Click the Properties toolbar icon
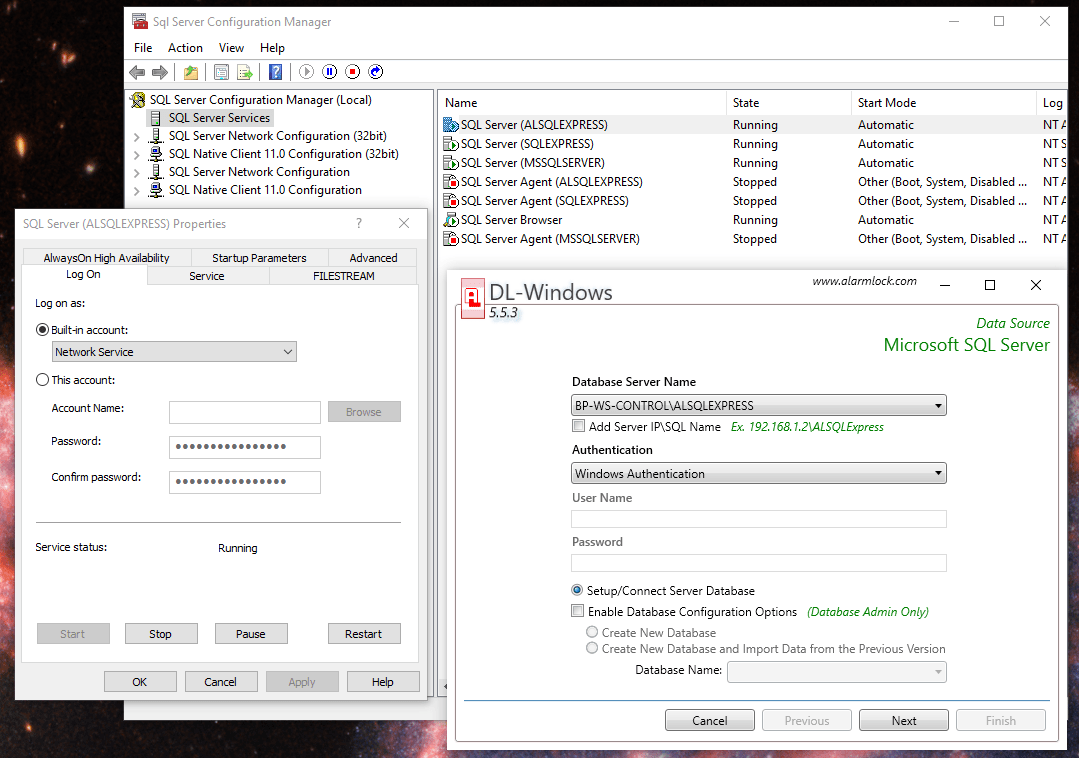The width and height of the screenshot is (1079, 758). pos(221,72)
